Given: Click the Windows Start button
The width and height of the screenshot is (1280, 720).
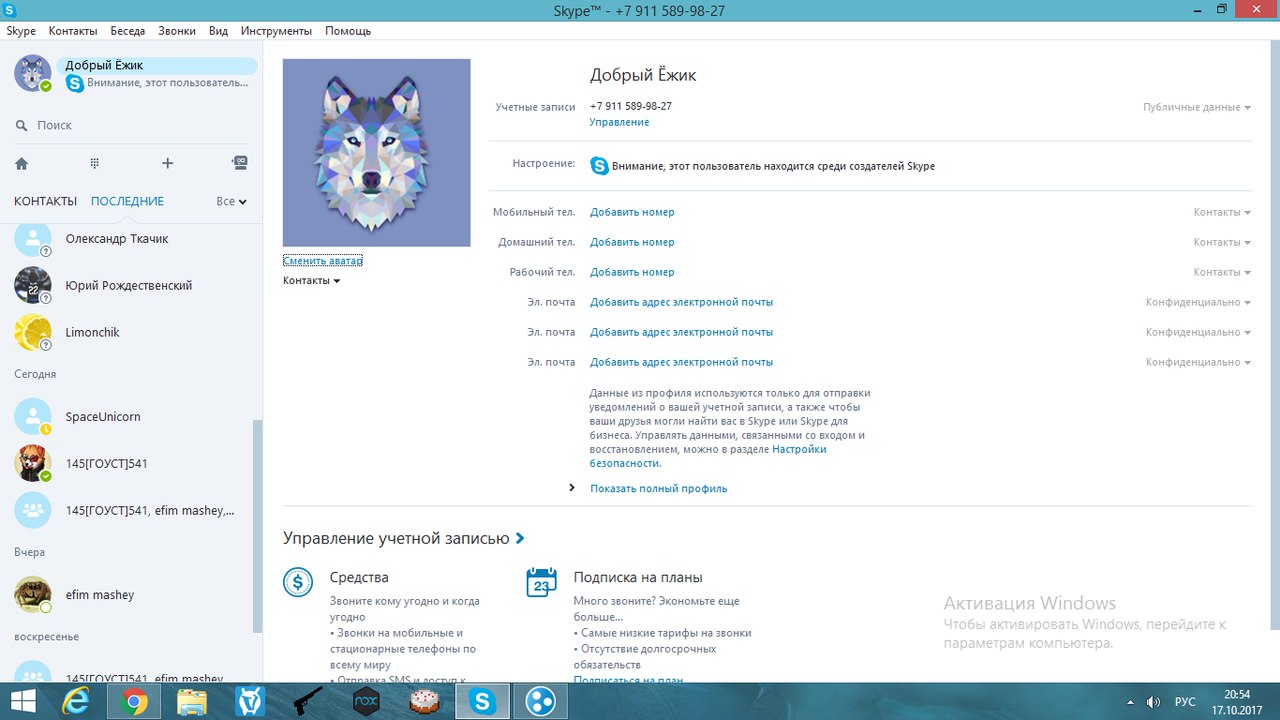Looking at the screenshot, I should 22,702.
